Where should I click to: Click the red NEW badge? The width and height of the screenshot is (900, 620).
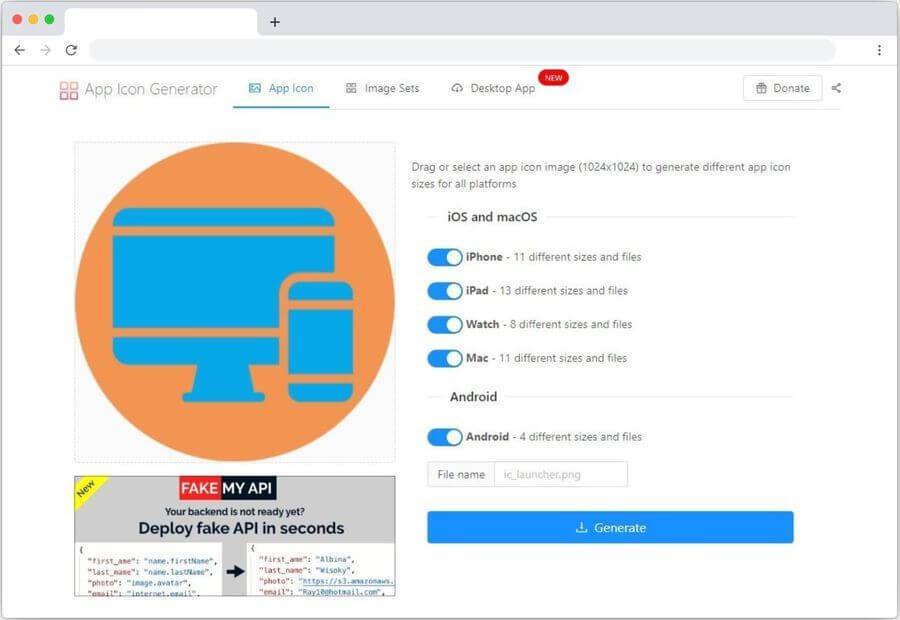click(553, 78)
